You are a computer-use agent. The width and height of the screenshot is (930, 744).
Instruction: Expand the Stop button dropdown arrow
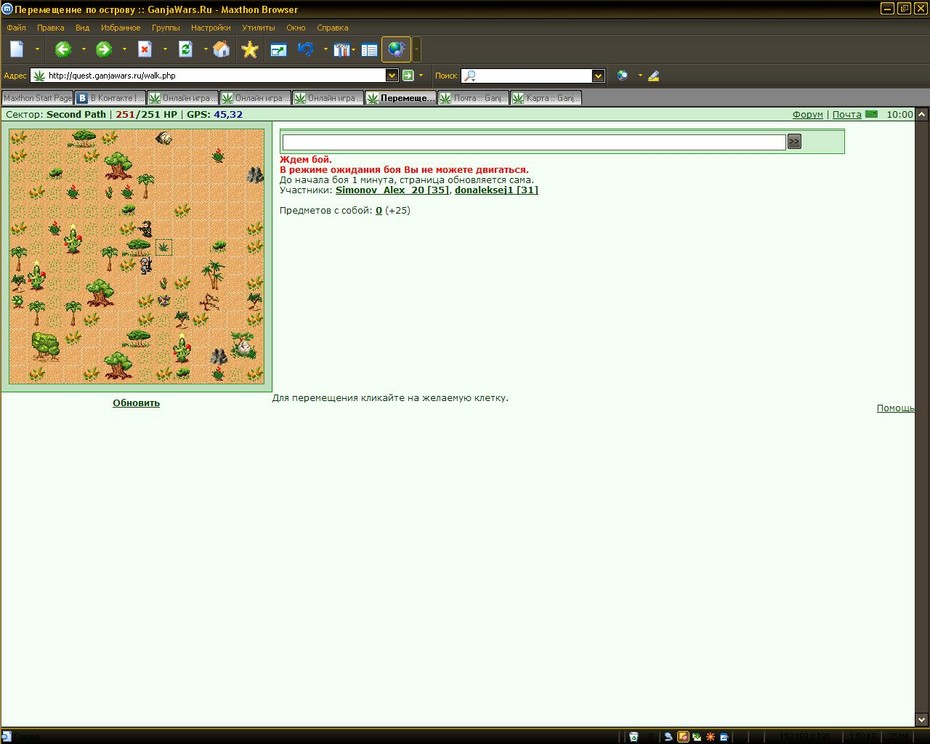point(165,49)
